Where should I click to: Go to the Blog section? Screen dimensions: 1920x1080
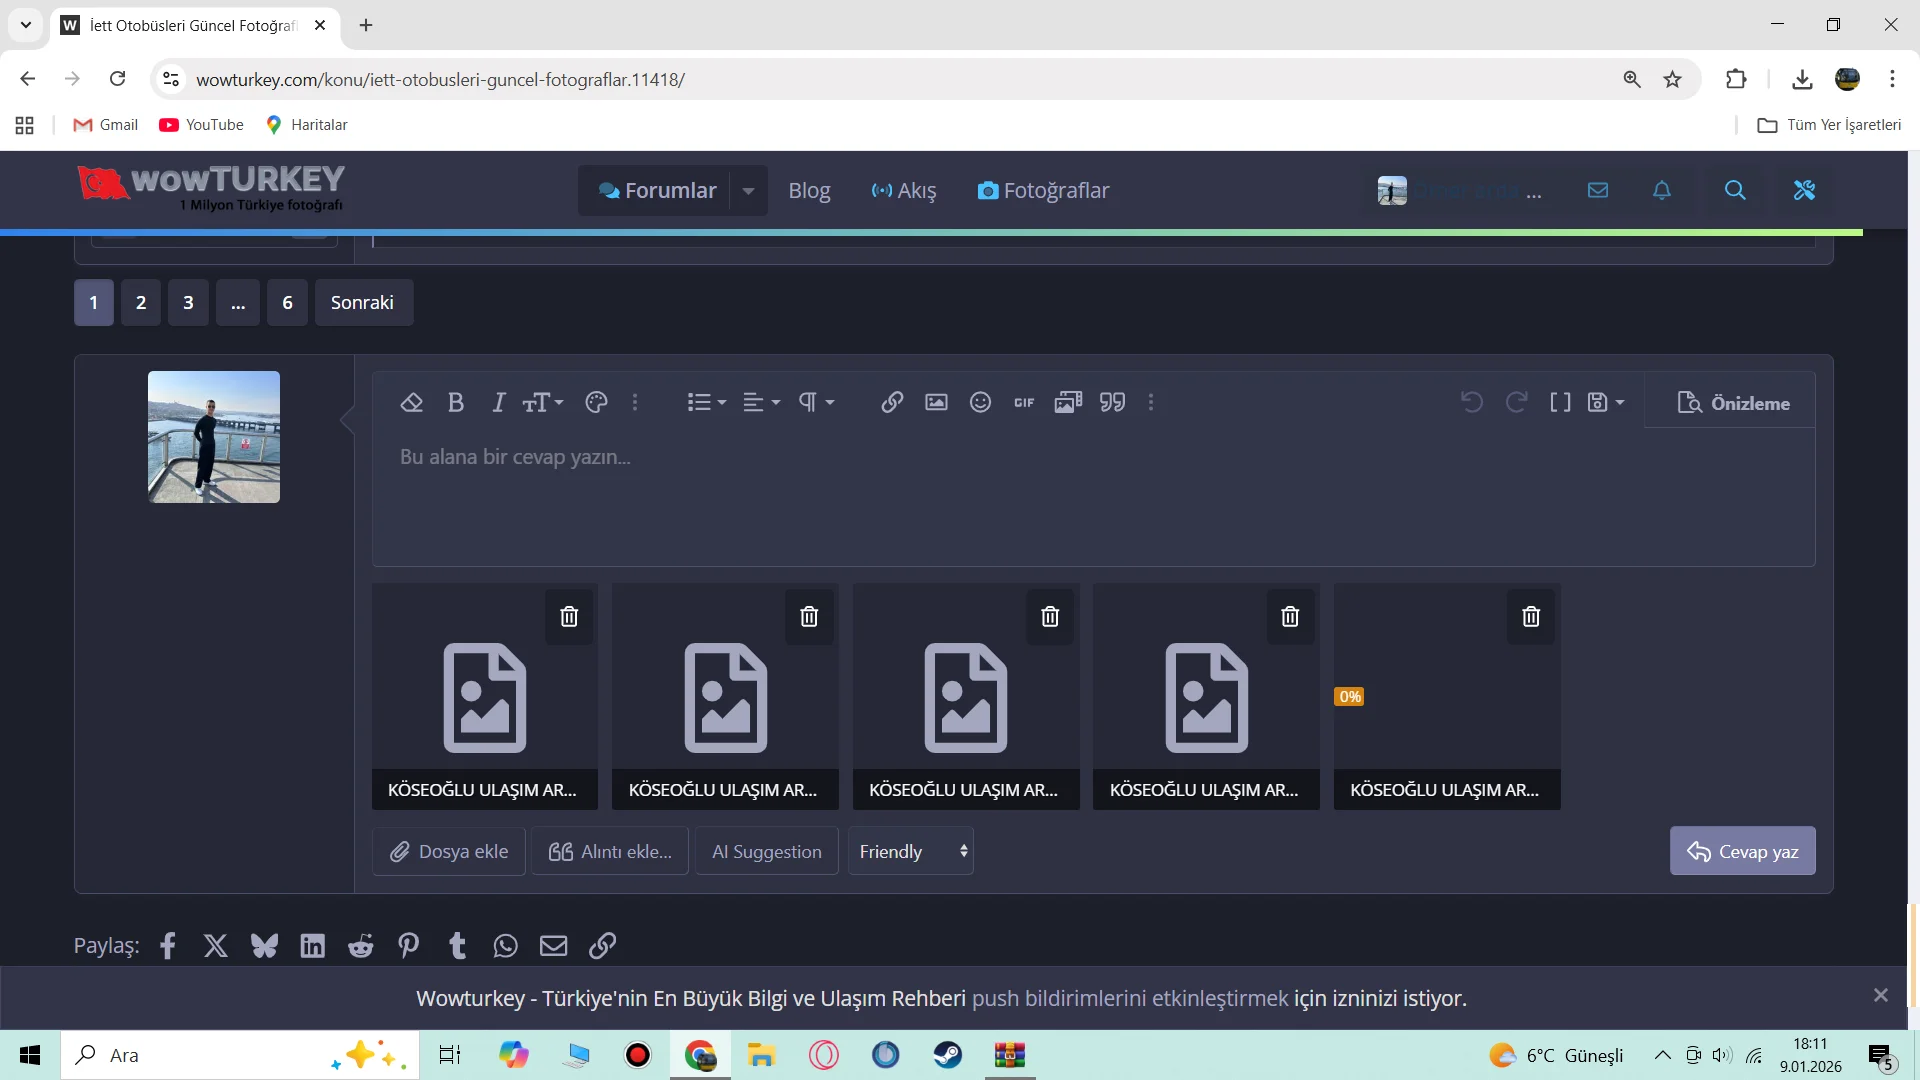pyautogui.click(x=809, y=190)
